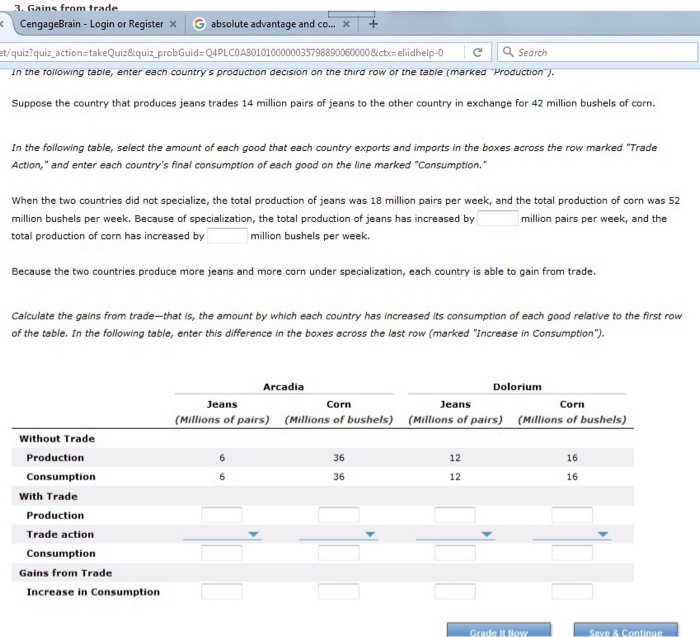Screen dimensions: 700x637
Task: Close the CengageBrain Login or Register tab
Action: (173, 24)
